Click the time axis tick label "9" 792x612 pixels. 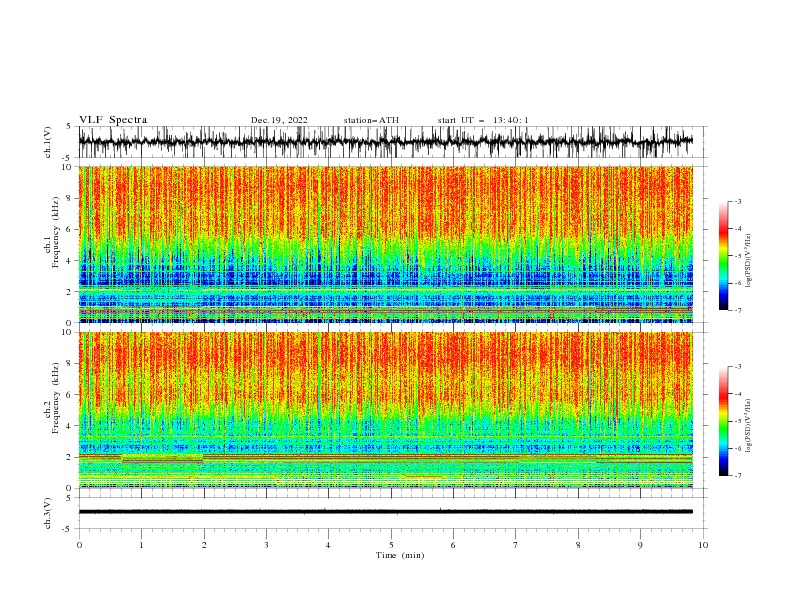[x=640, y=545]
